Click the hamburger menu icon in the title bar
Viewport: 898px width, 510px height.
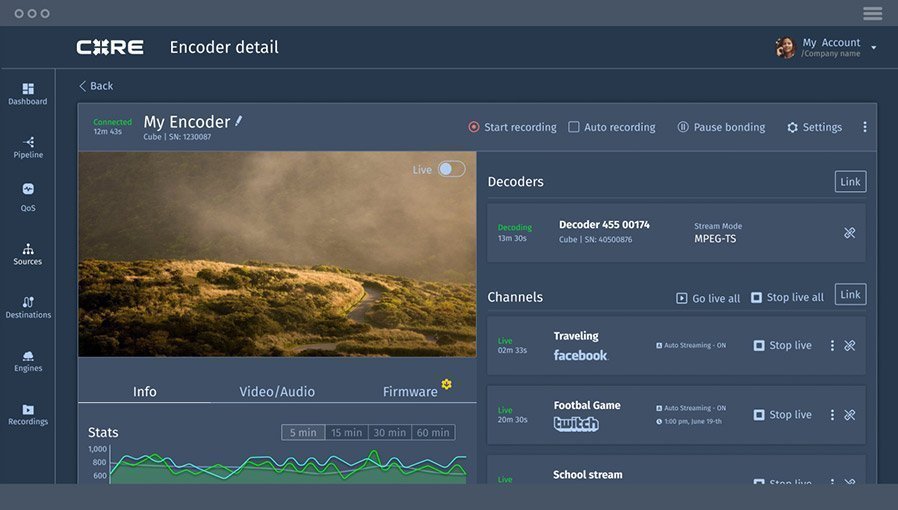872,13
